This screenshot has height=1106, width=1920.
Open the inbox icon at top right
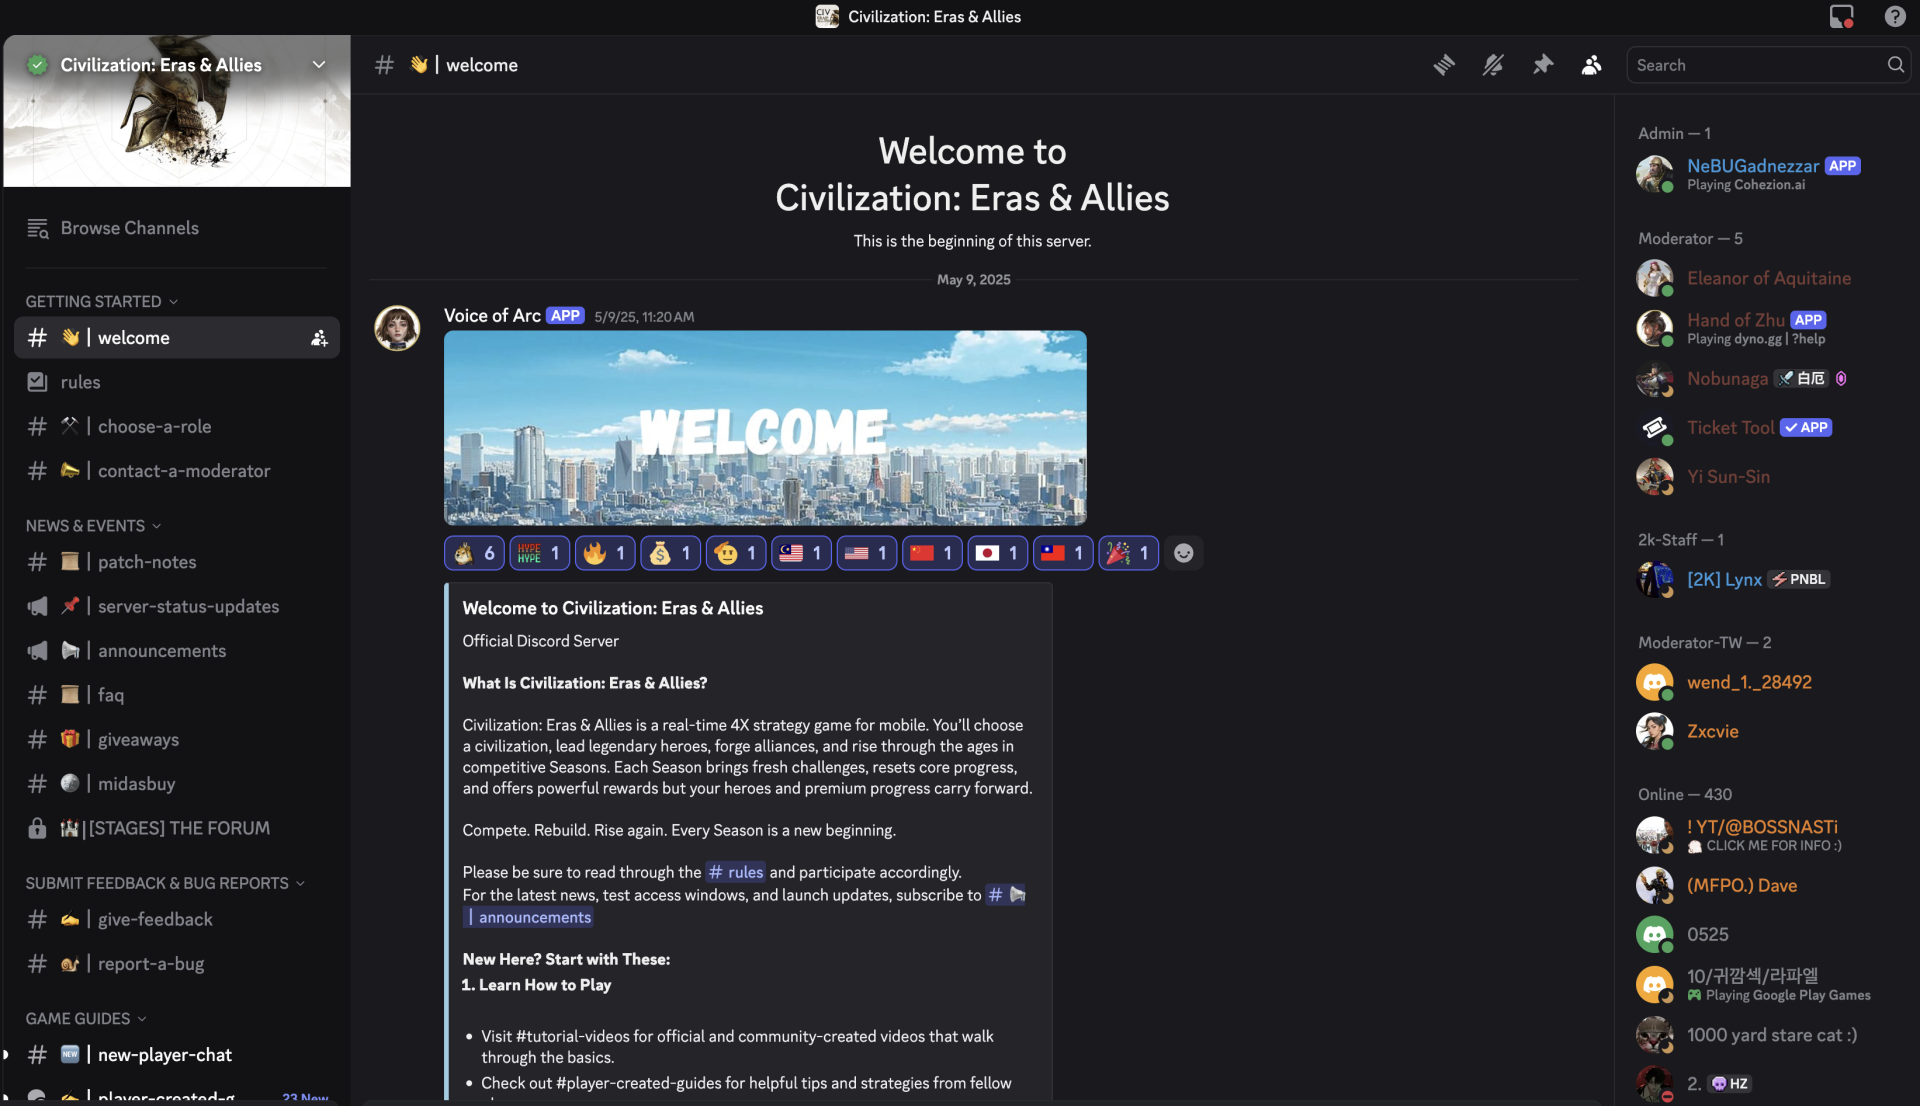[x=1841, y=17]
